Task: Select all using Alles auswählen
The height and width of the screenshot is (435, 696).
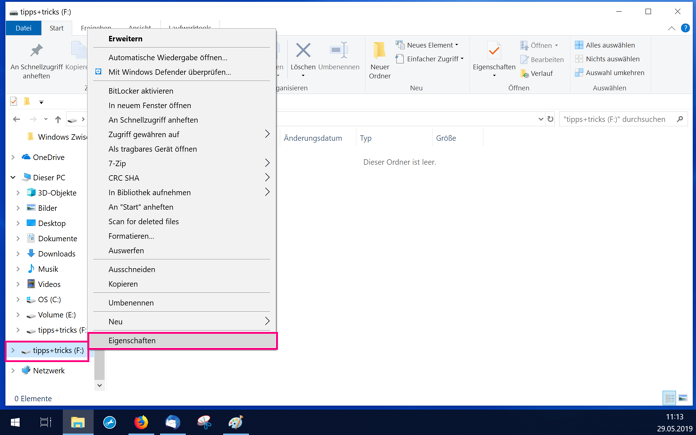Action: tap(605, 45)
